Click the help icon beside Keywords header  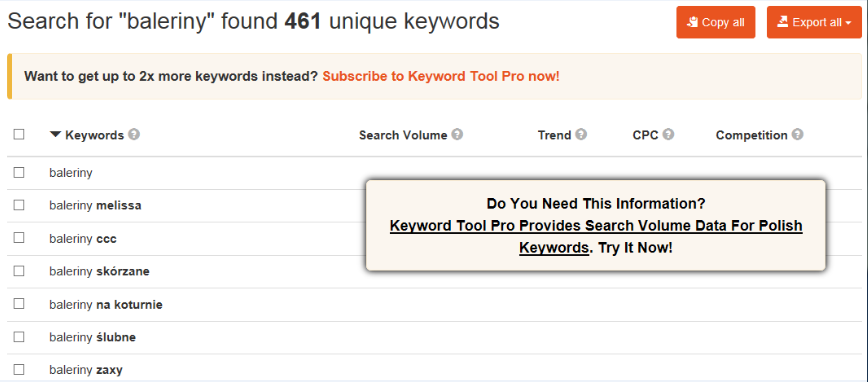click(134, 135)
